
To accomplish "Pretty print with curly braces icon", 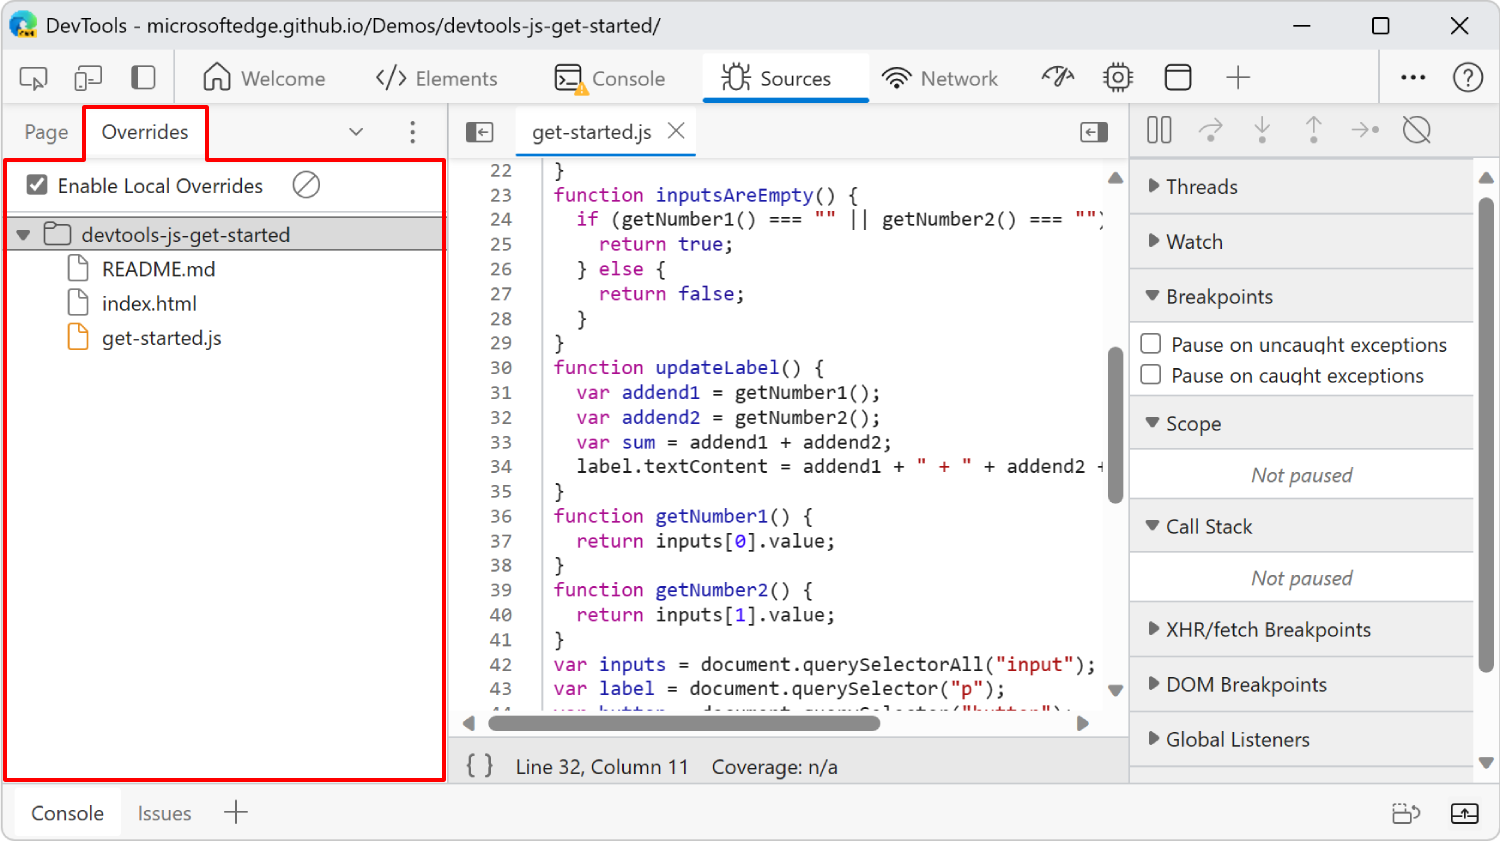I will point(480,766).
